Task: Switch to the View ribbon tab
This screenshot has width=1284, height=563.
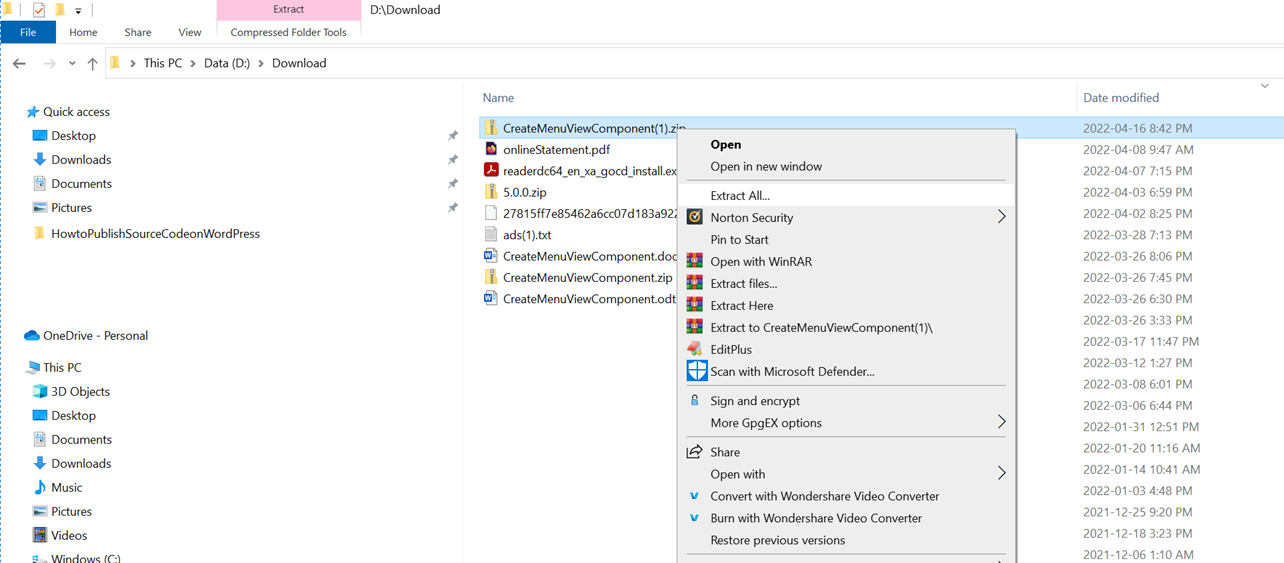Action: (x=189, y=32)
